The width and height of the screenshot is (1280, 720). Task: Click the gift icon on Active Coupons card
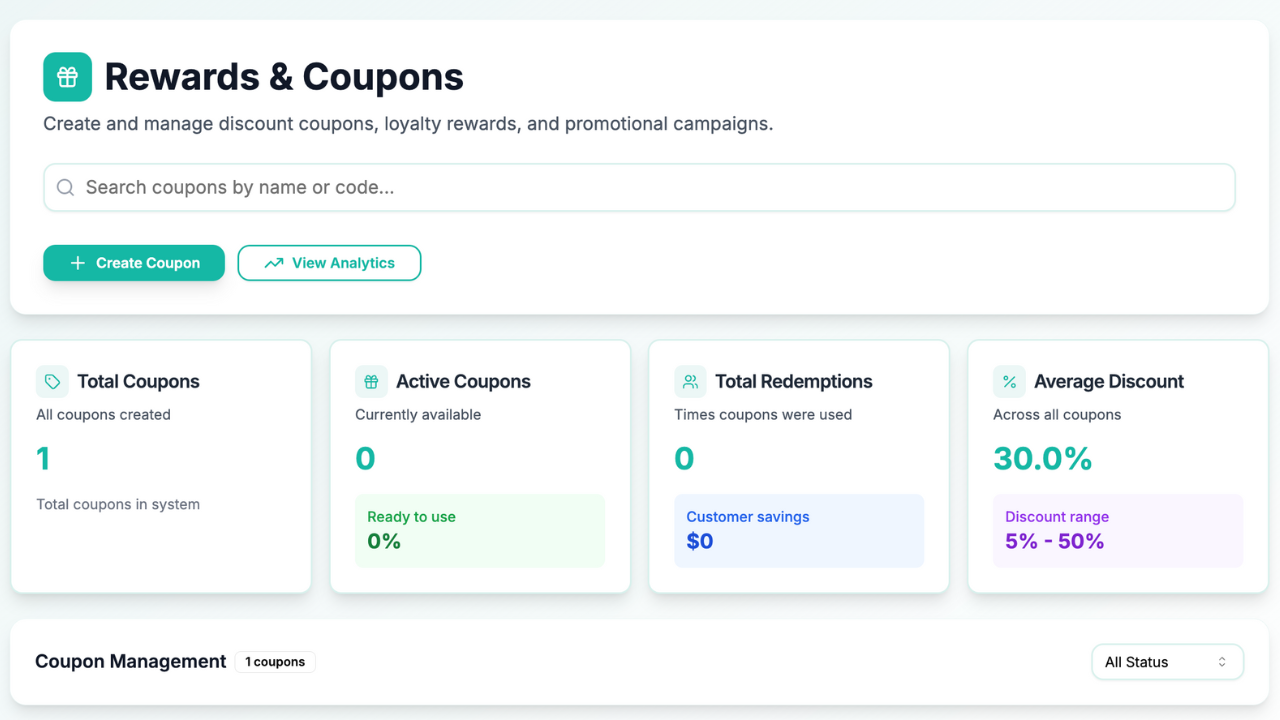coord(370,381)
